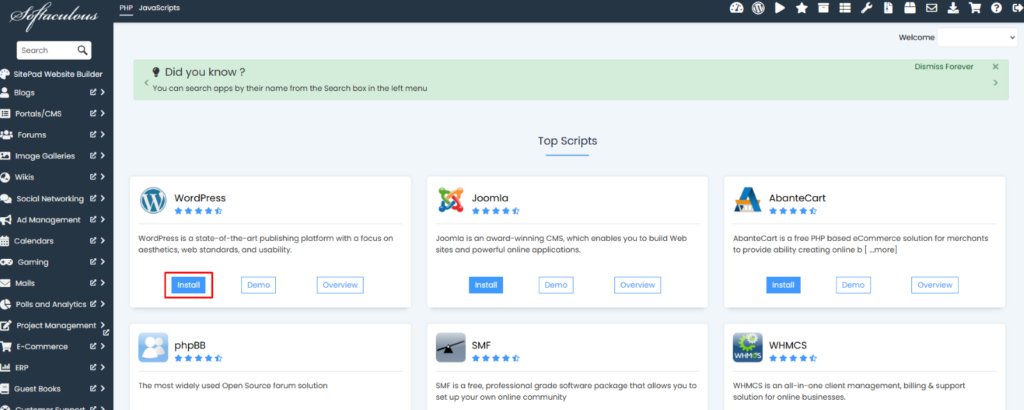The height and width of the screenshot is (410, 1024).
Task: Click Install button for WordPress
Action: [189, 285]
